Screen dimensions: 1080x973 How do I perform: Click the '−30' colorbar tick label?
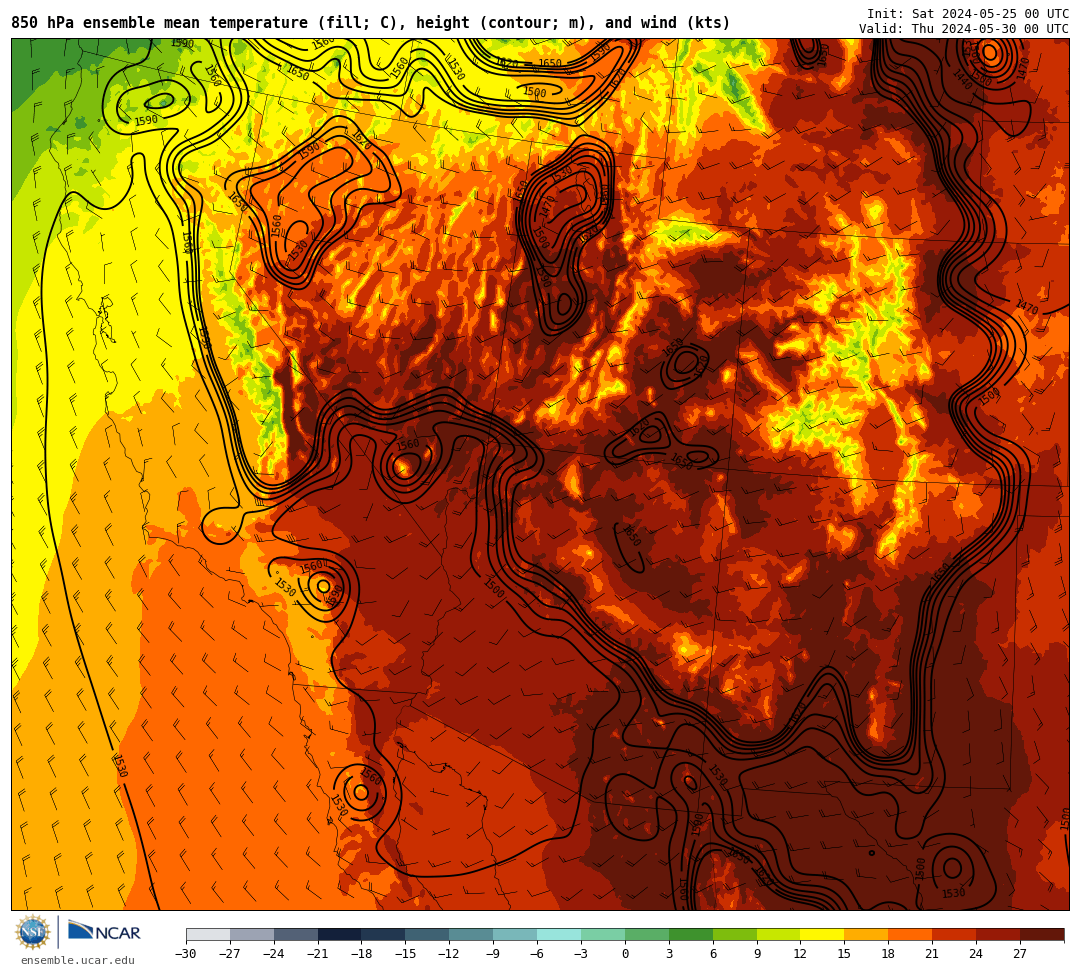tap(186, 954)
